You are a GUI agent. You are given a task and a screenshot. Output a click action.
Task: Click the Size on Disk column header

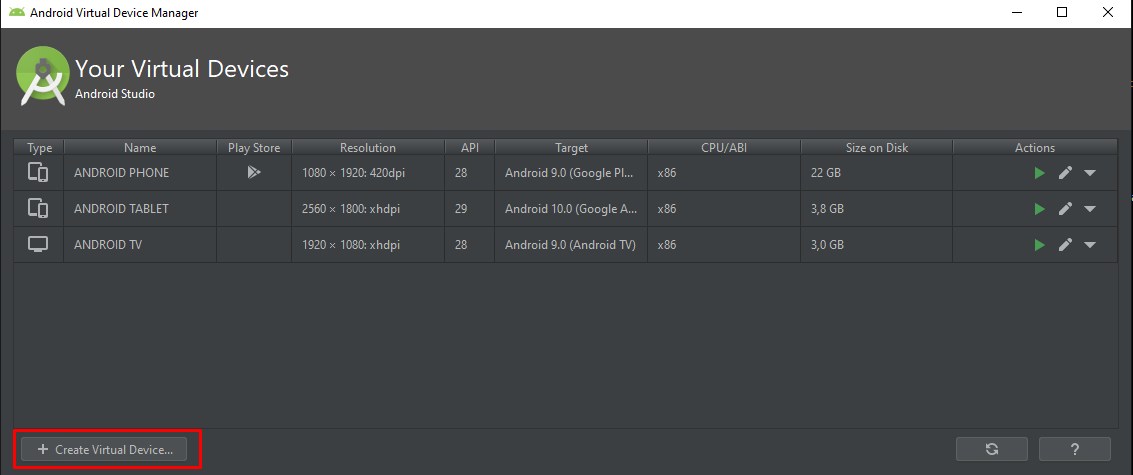[876, 148]
